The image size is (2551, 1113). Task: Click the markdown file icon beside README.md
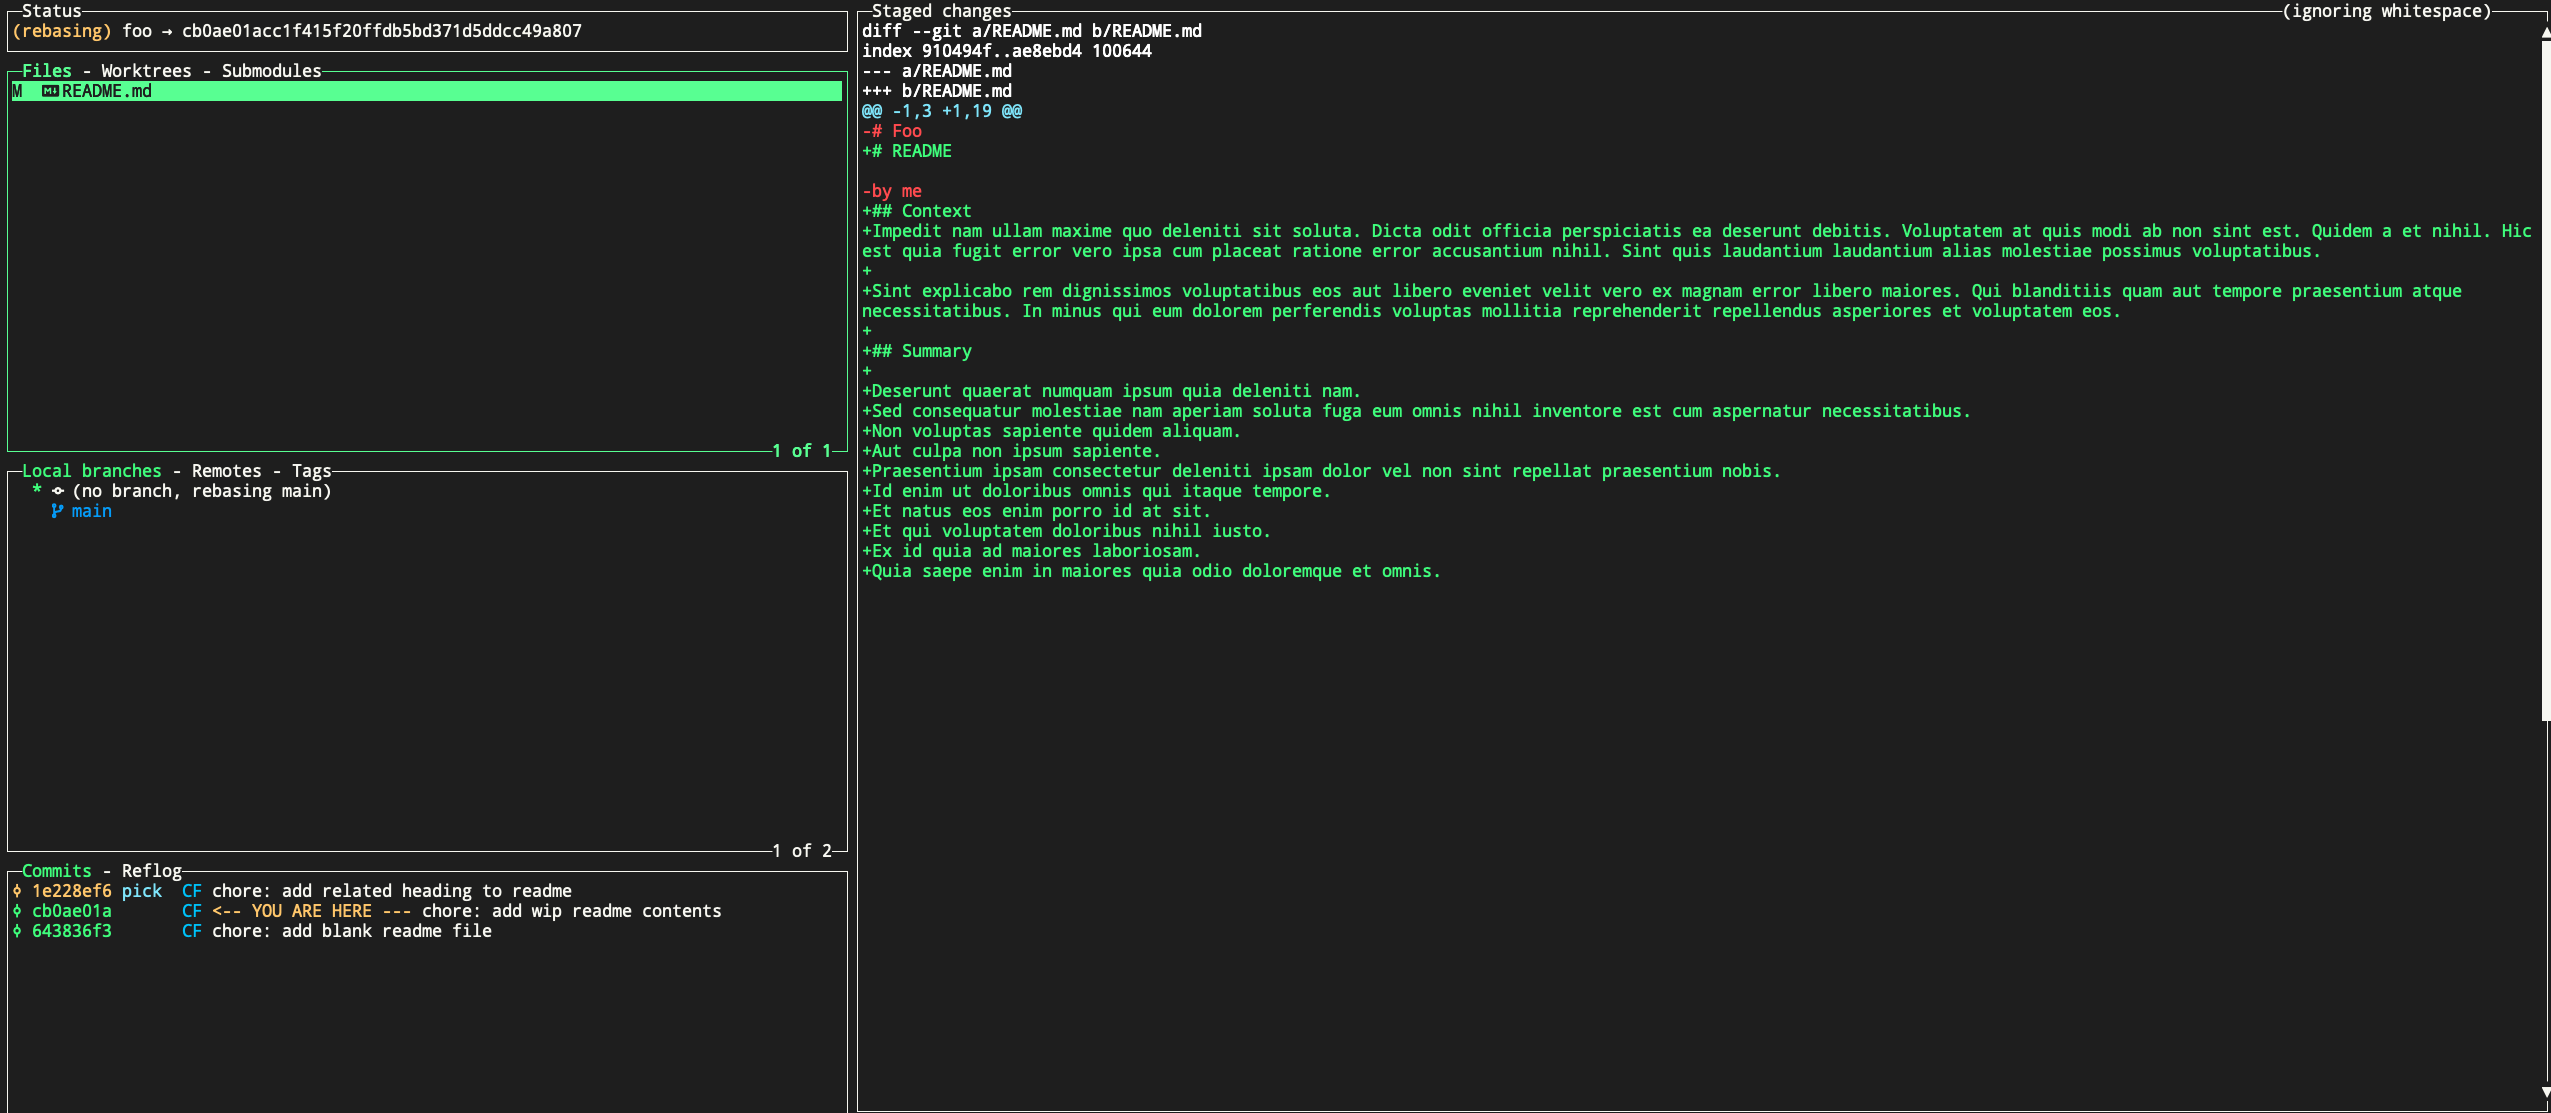[50, 91]
